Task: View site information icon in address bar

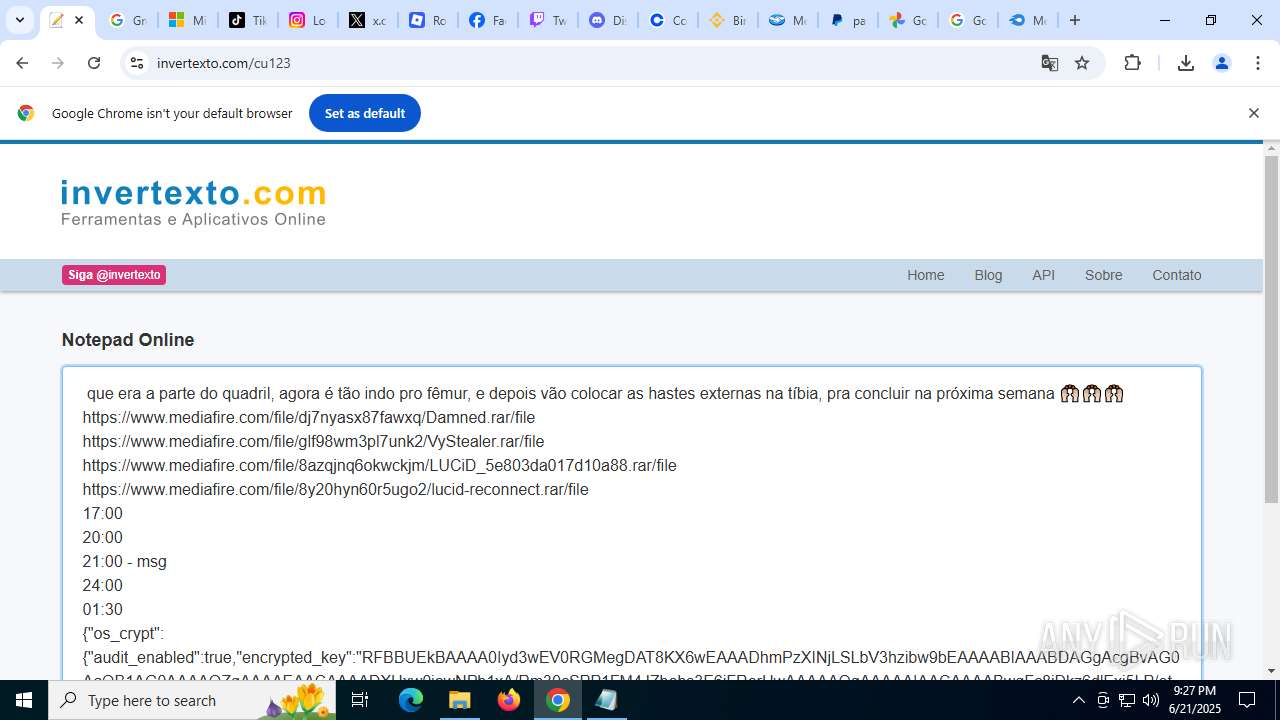Action: 137,63
